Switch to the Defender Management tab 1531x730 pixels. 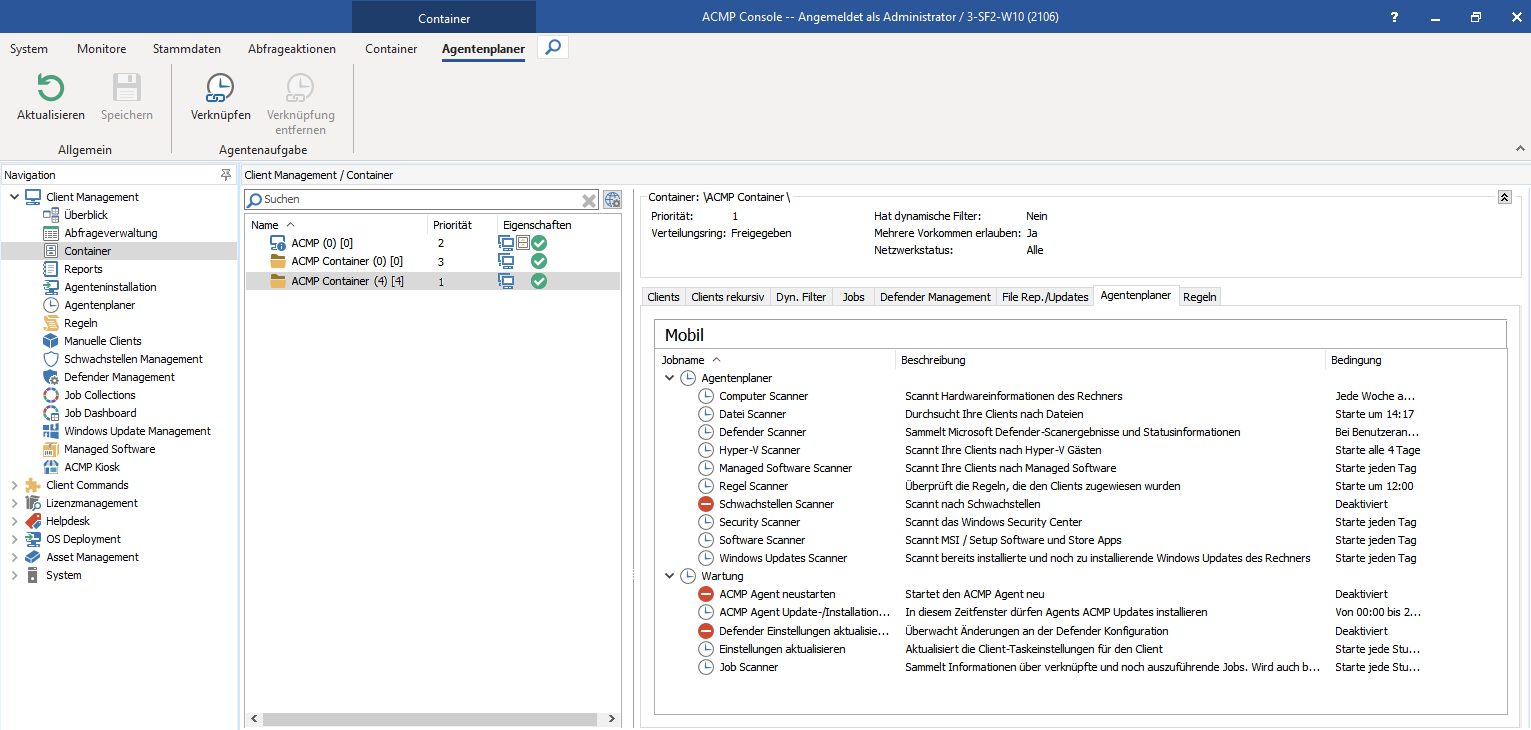(935, 297)
